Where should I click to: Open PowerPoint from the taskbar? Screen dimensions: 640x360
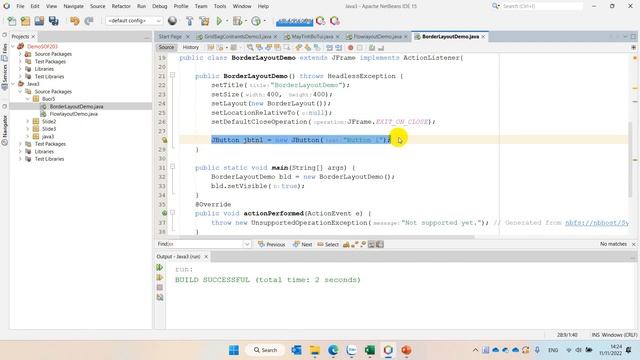406,350
